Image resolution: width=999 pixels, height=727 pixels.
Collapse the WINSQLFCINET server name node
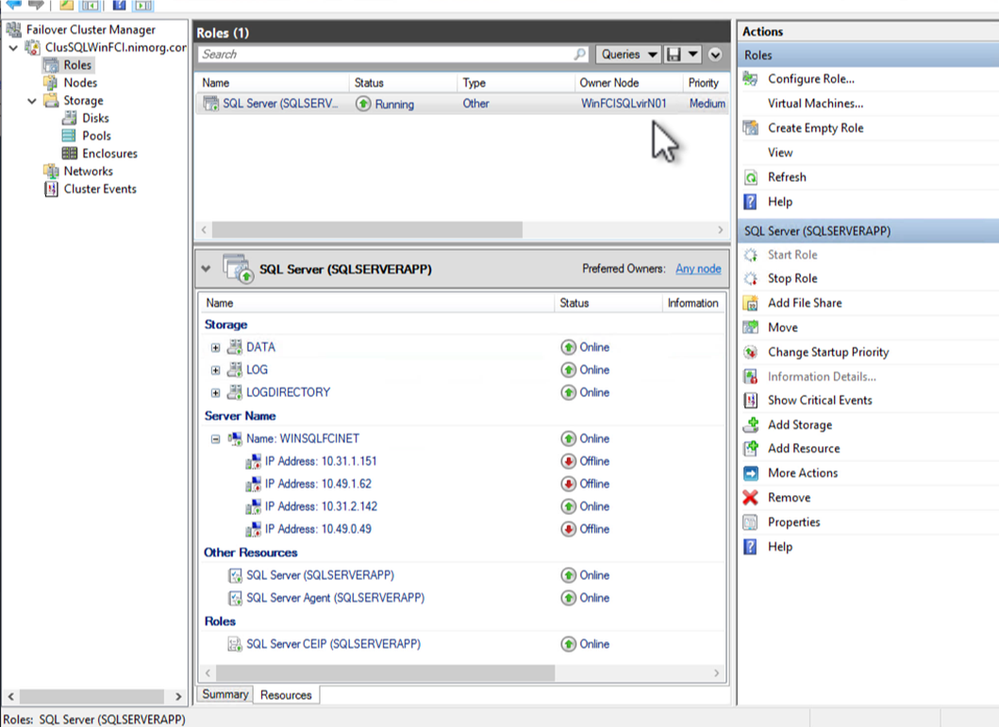pyautogui.click(x=215, y=439)
